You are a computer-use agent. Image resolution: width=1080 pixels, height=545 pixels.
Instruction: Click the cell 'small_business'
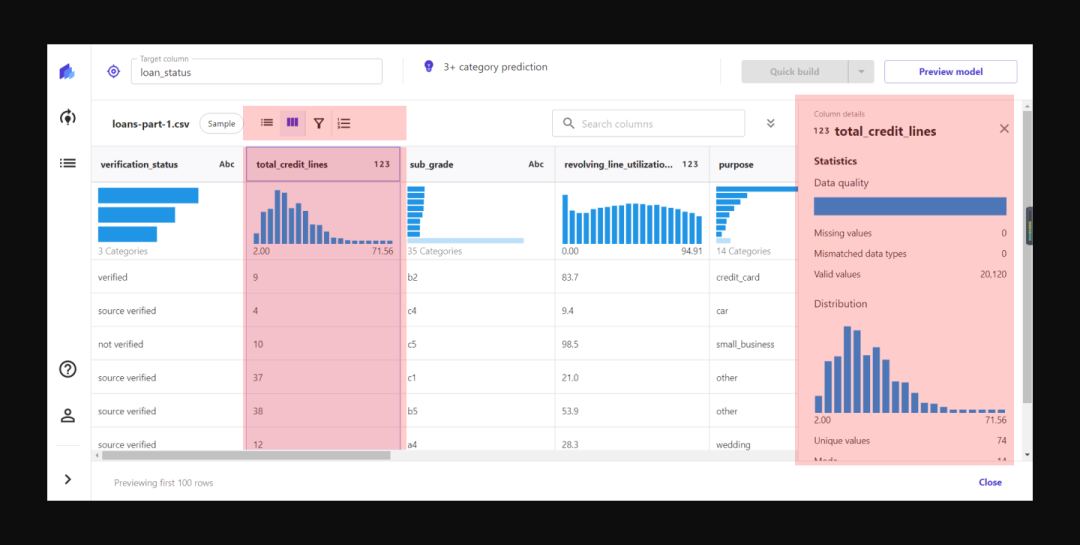click(x=747, y=344)
